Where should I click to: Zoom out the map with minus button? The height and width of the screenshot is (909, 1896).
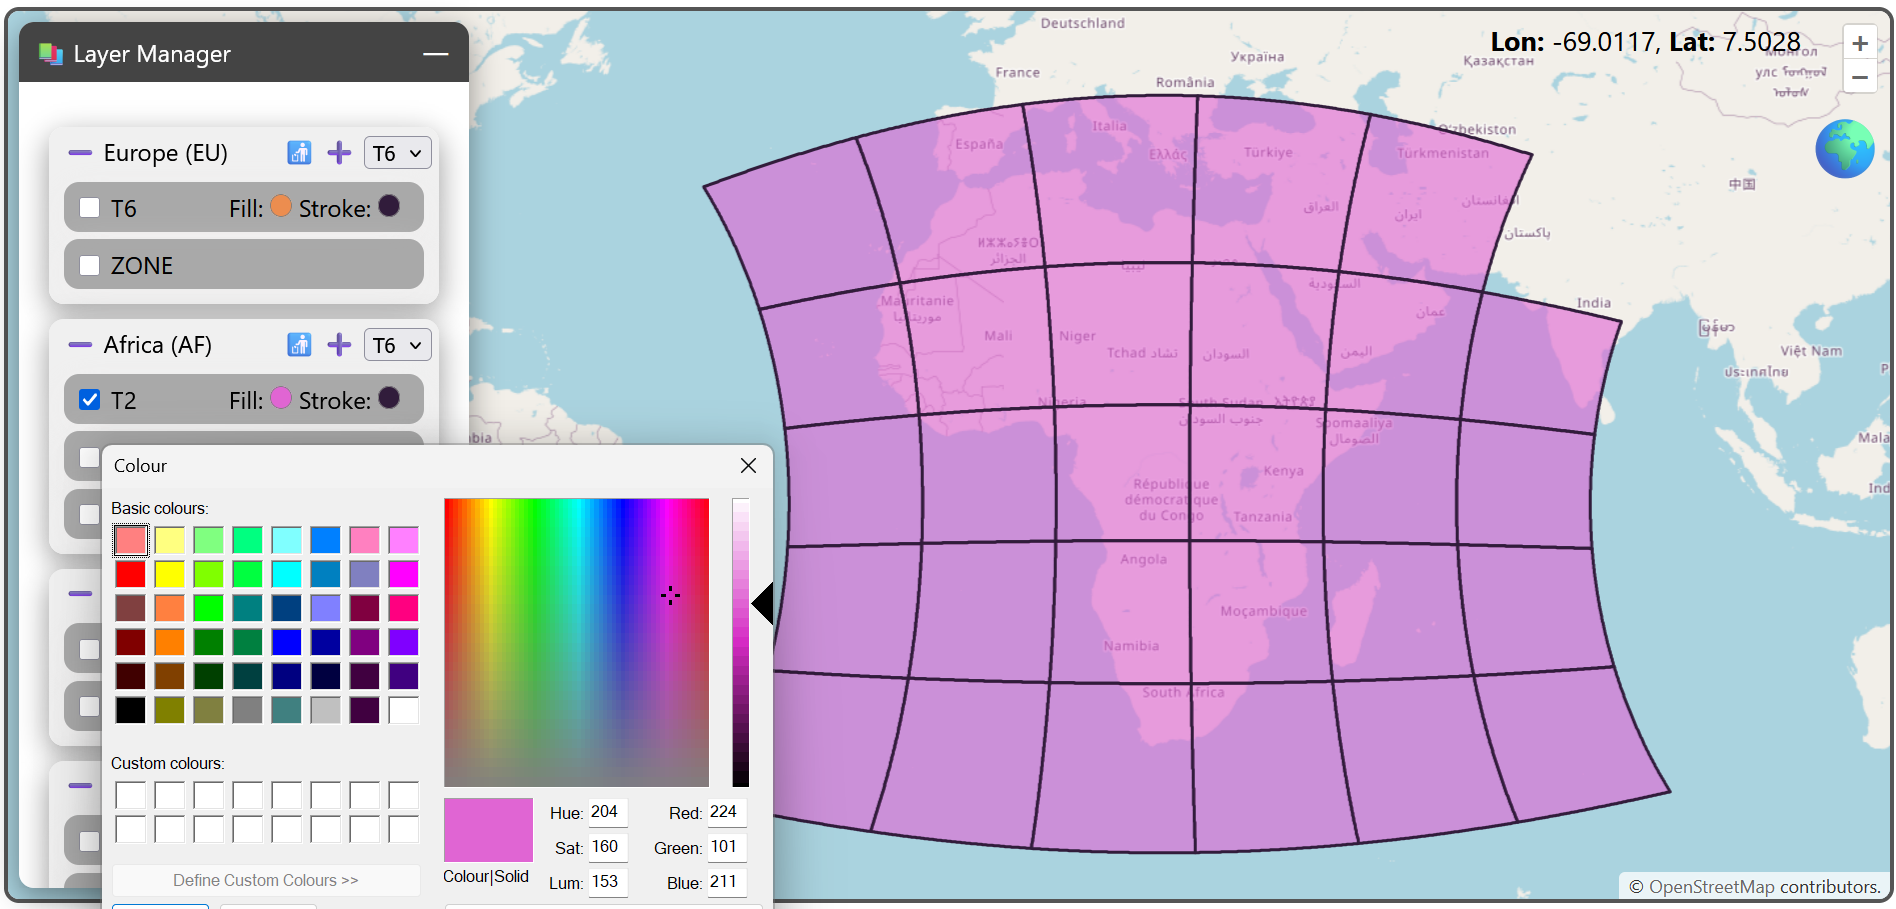pyautogui.click(x=1859, y=77)
